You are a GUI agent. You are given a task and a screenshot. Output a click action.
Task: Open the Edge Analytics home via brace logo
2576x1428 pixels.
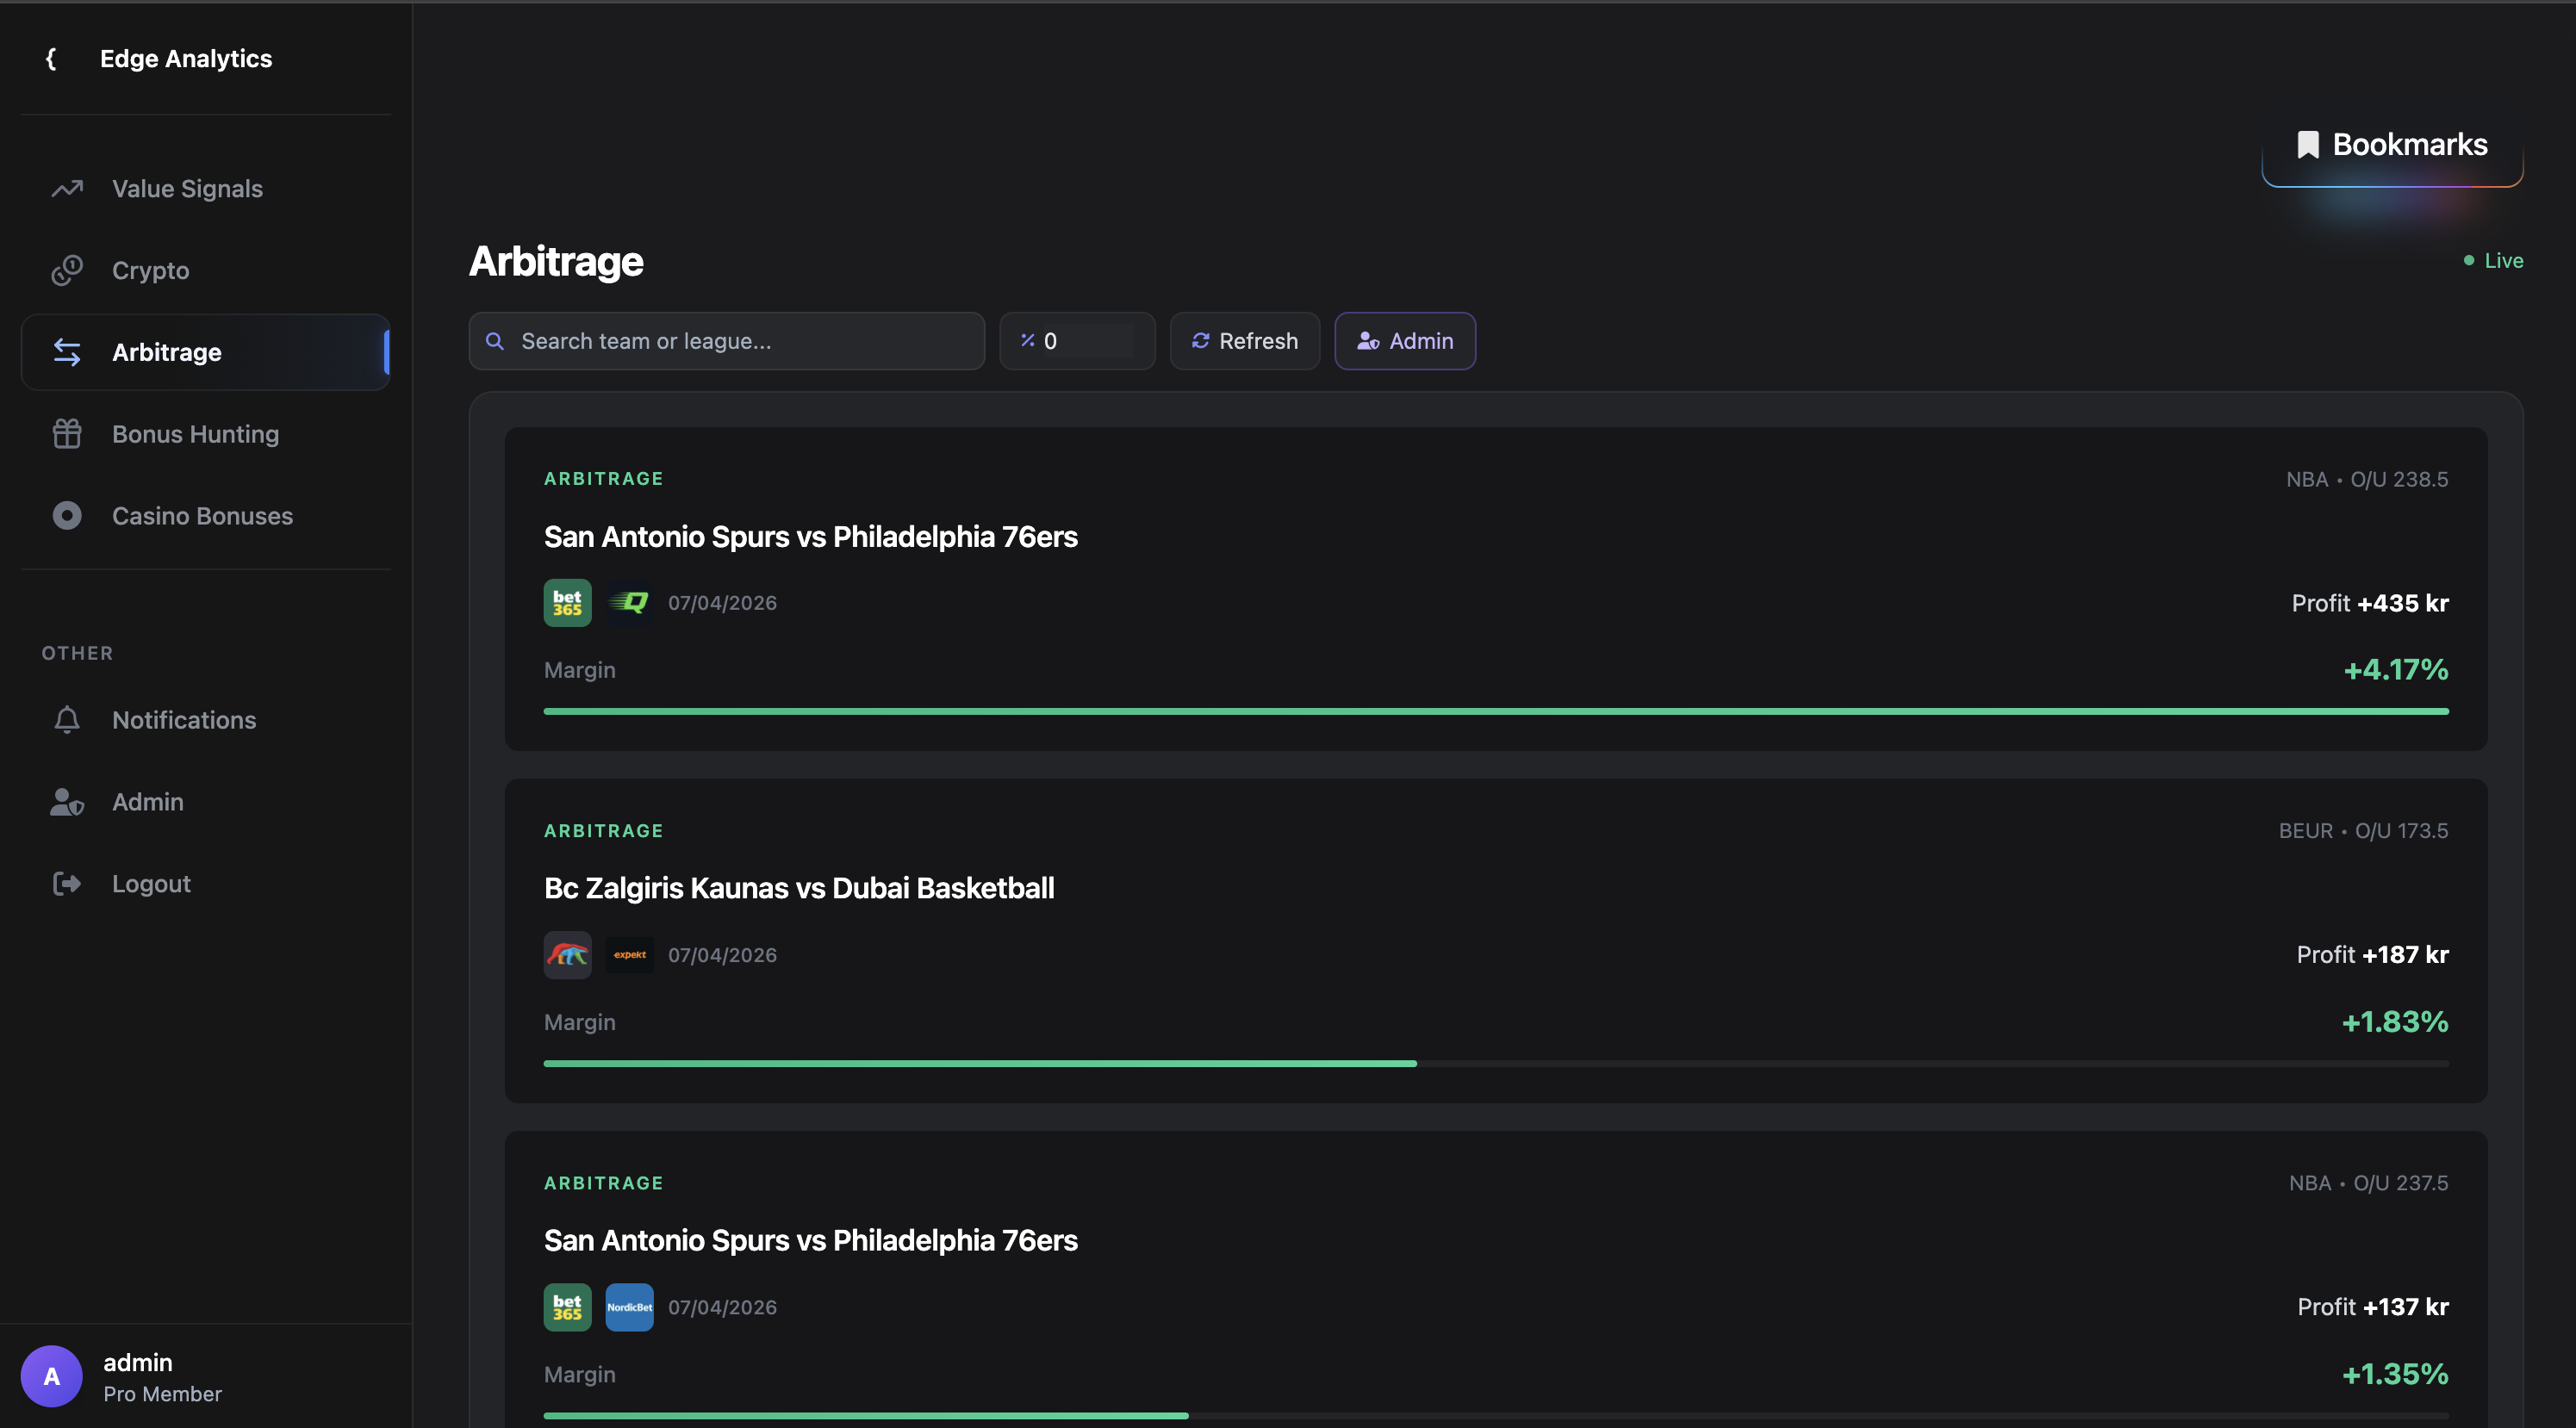(x=51, y=58)
